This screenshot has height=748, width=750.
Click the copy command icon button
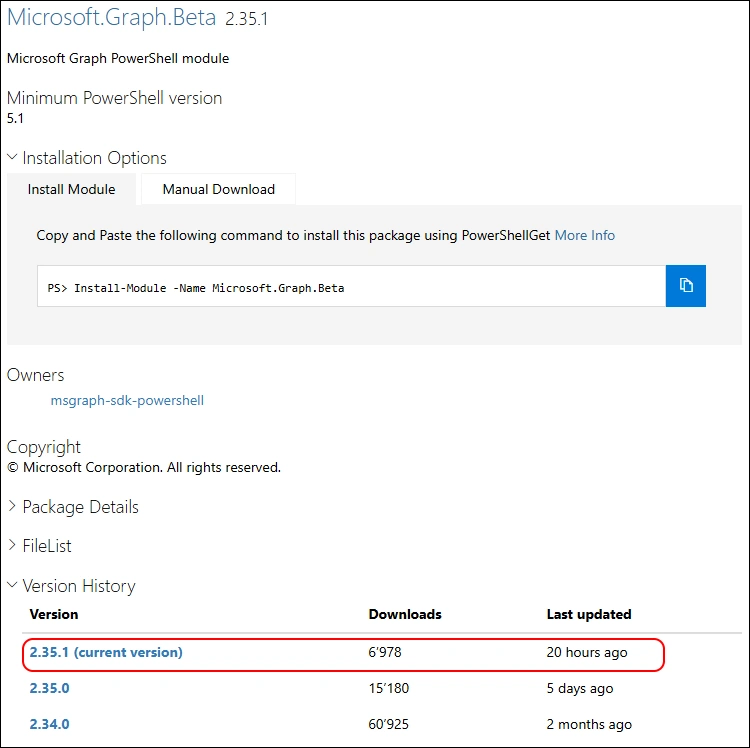click(x=686, y=286)
